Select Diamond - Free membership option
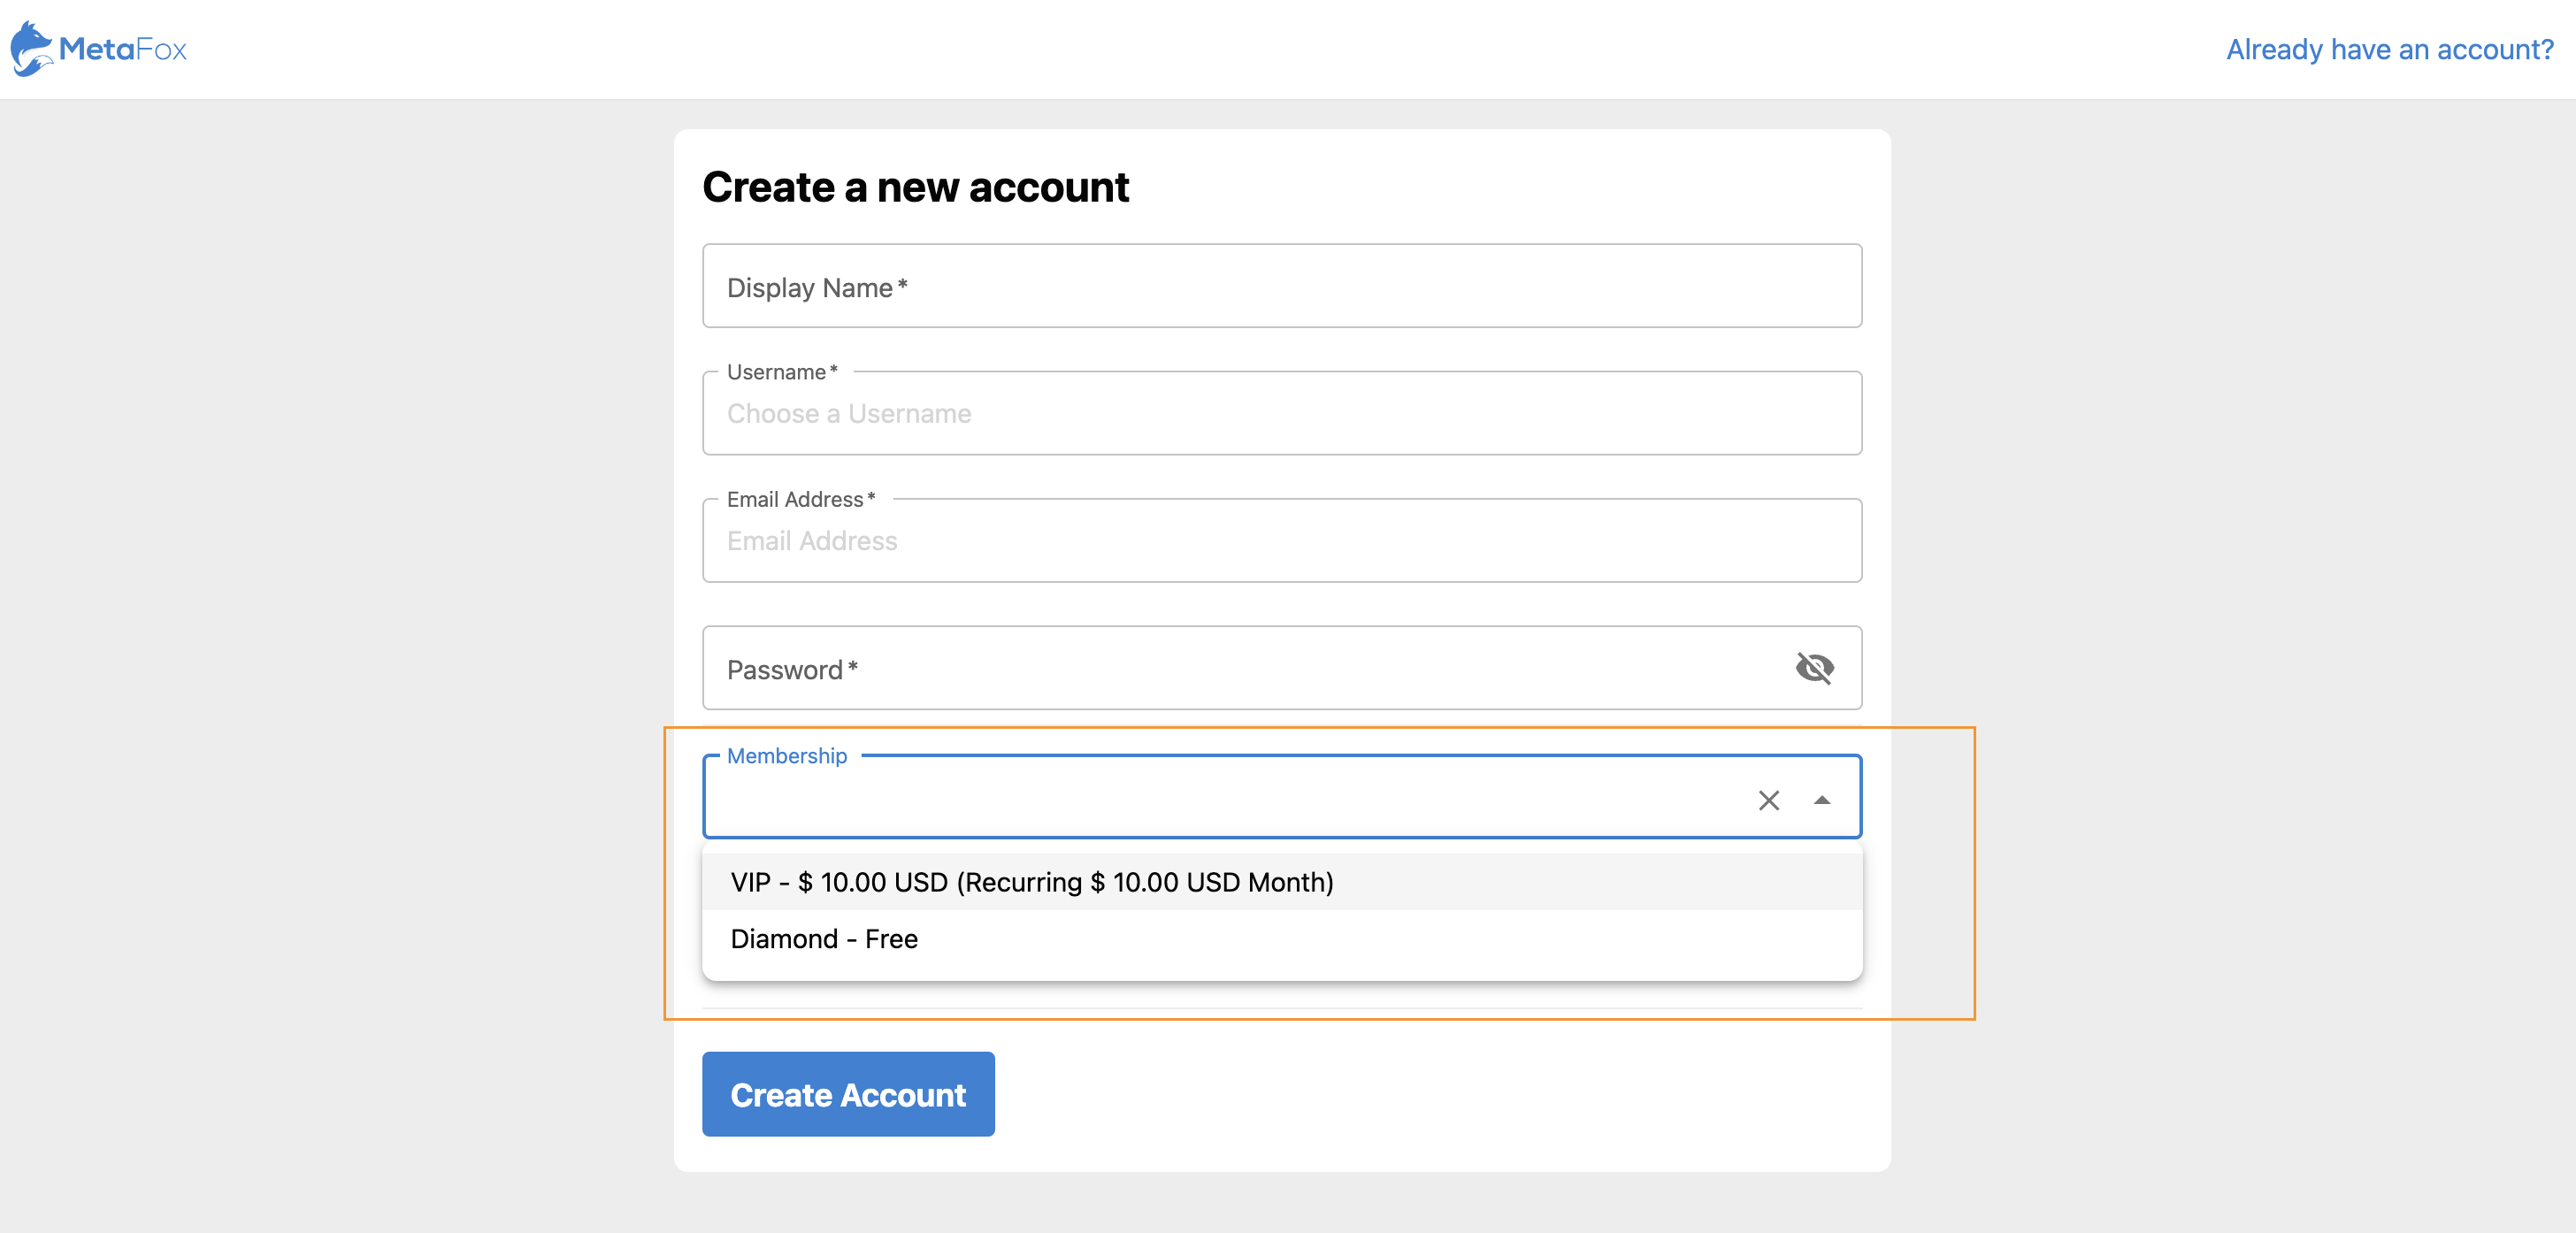 tap(824, 939)
